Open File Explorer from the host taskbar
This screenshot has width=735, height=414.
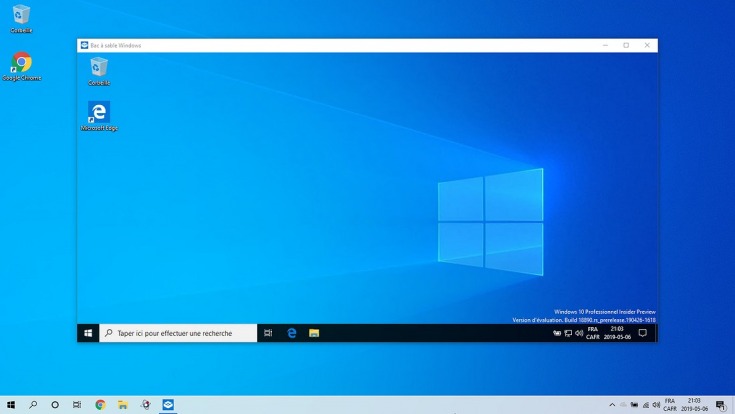click(x=123, y=405)
